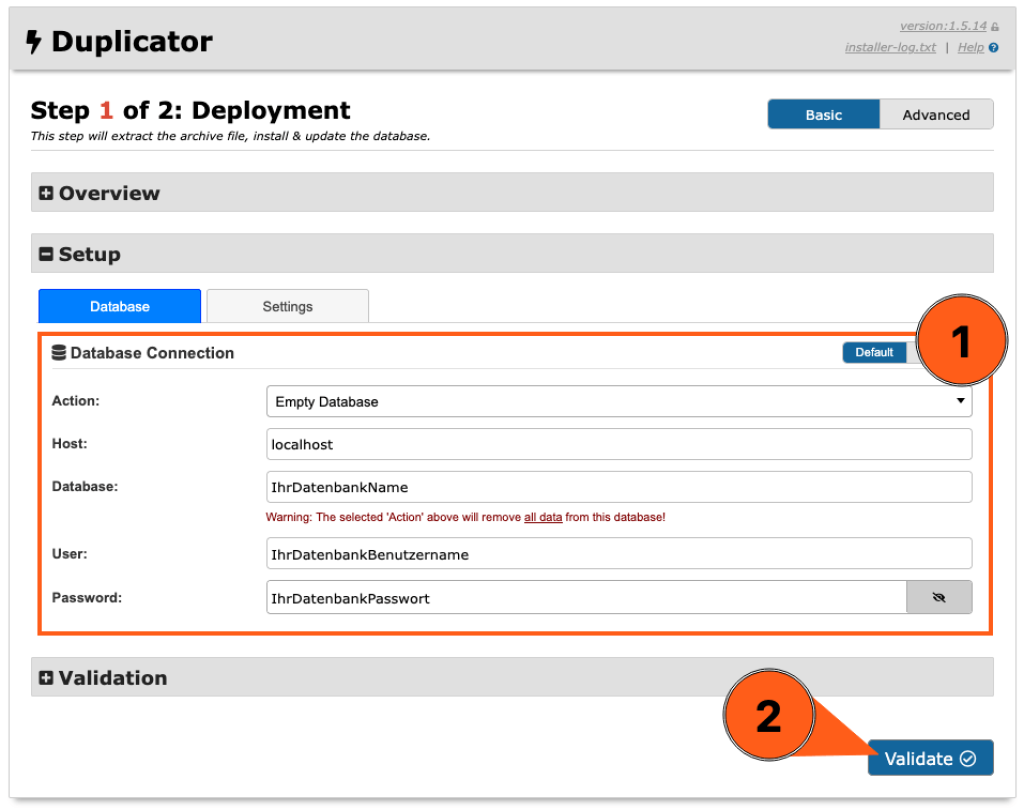Click the Duplicator lightning bolt logo

pos(34,41)
